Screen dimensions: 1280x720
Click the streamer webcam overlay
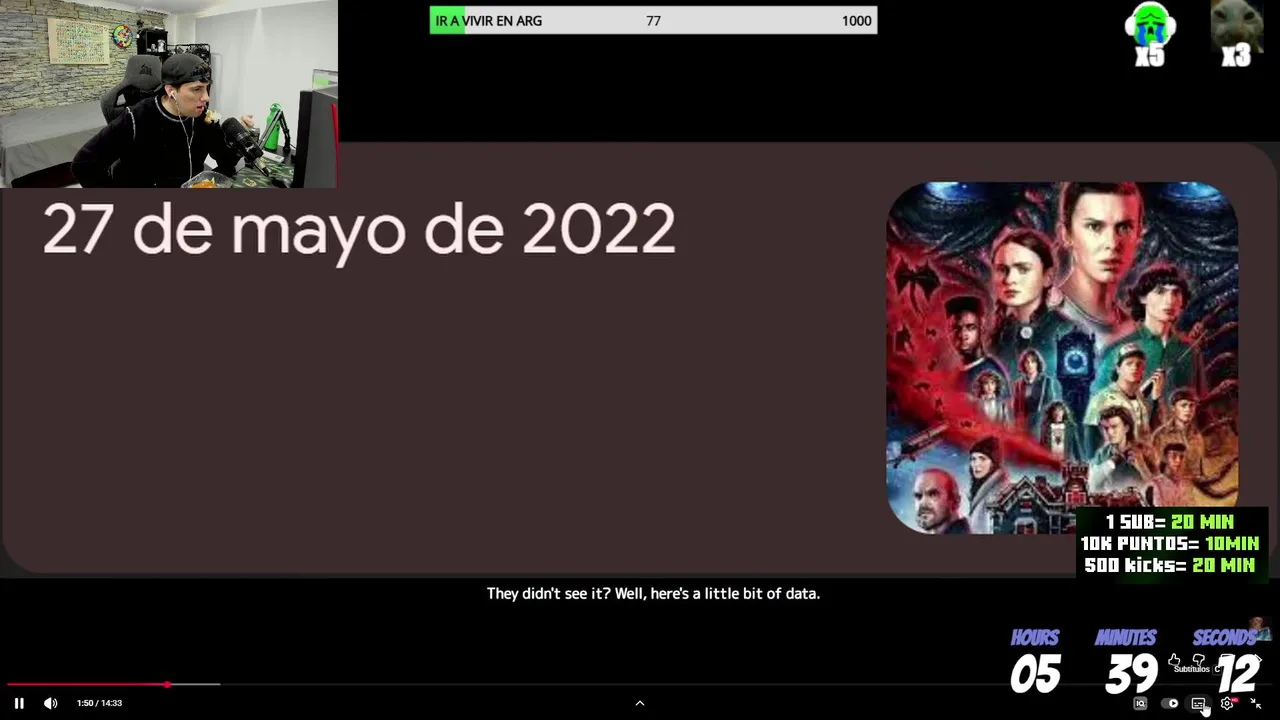tap(169, 94)
